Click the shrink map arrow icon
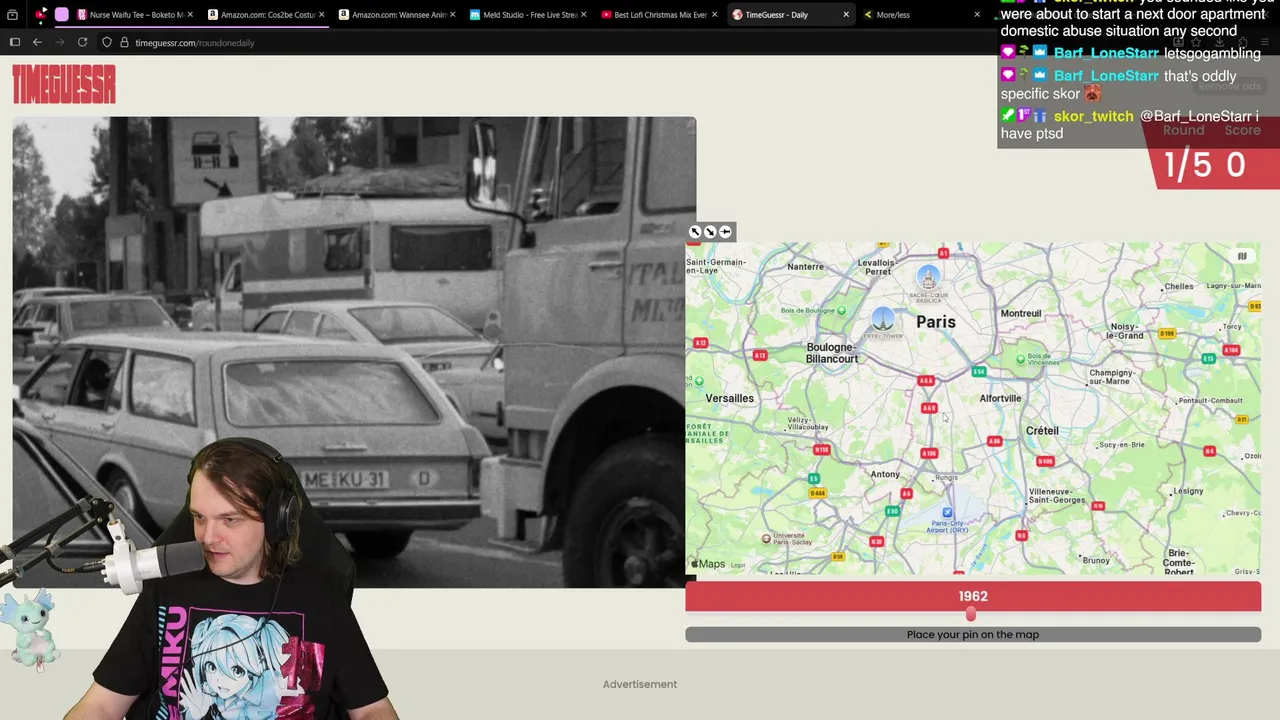This screenshot has height=720, width=1280. tap(710, 232)
